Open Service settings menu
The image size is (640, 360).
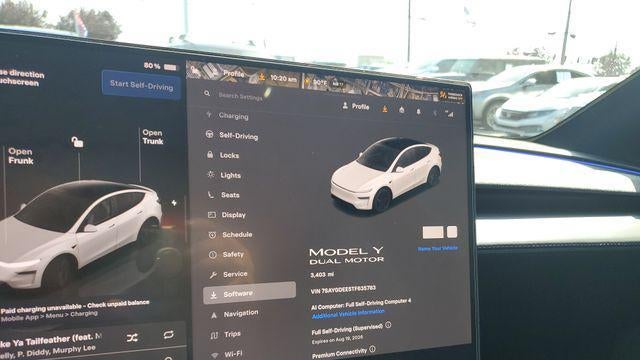[x=235, y=274]
